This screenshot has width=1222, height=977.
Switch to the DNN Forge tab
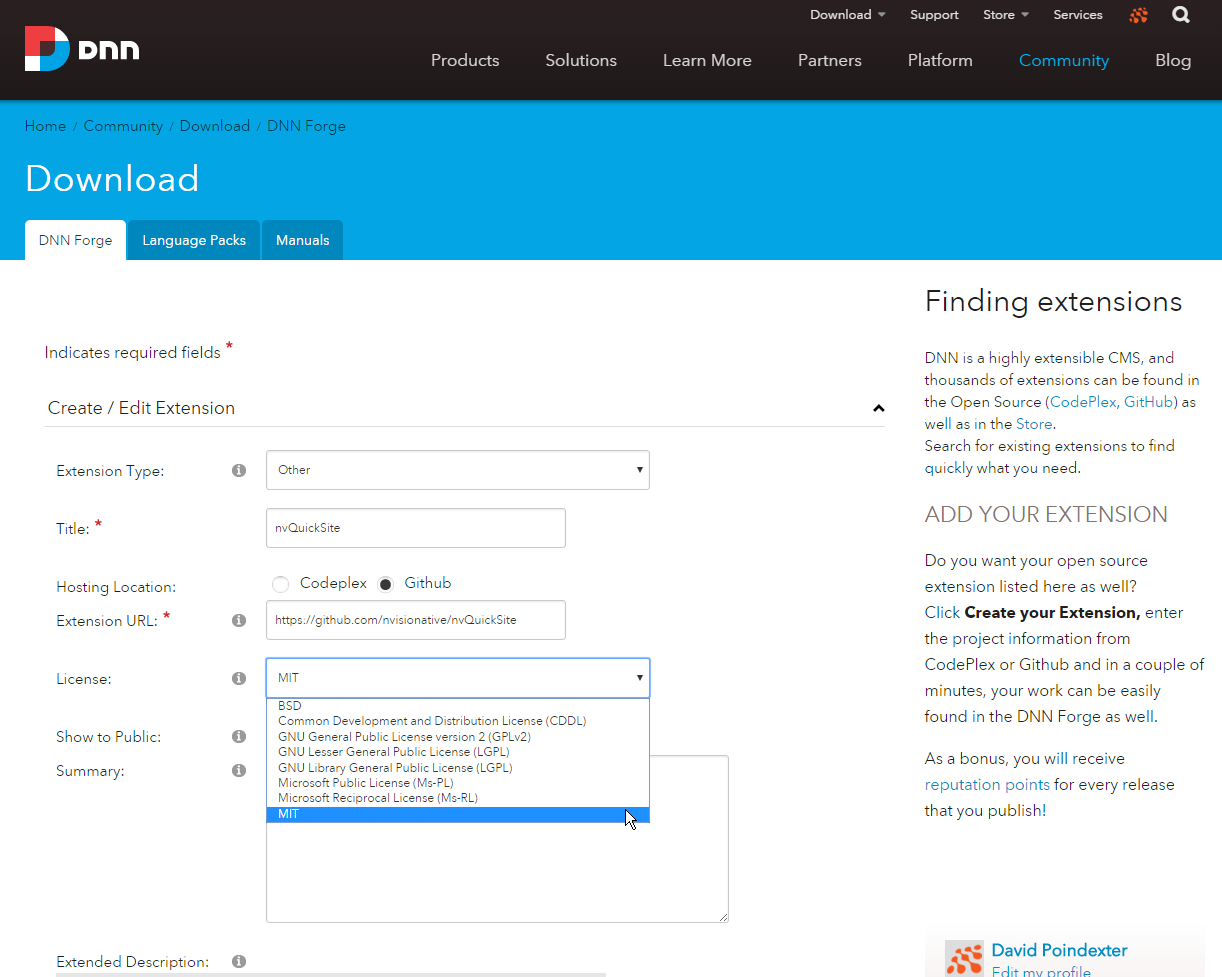tap(75, 240)
